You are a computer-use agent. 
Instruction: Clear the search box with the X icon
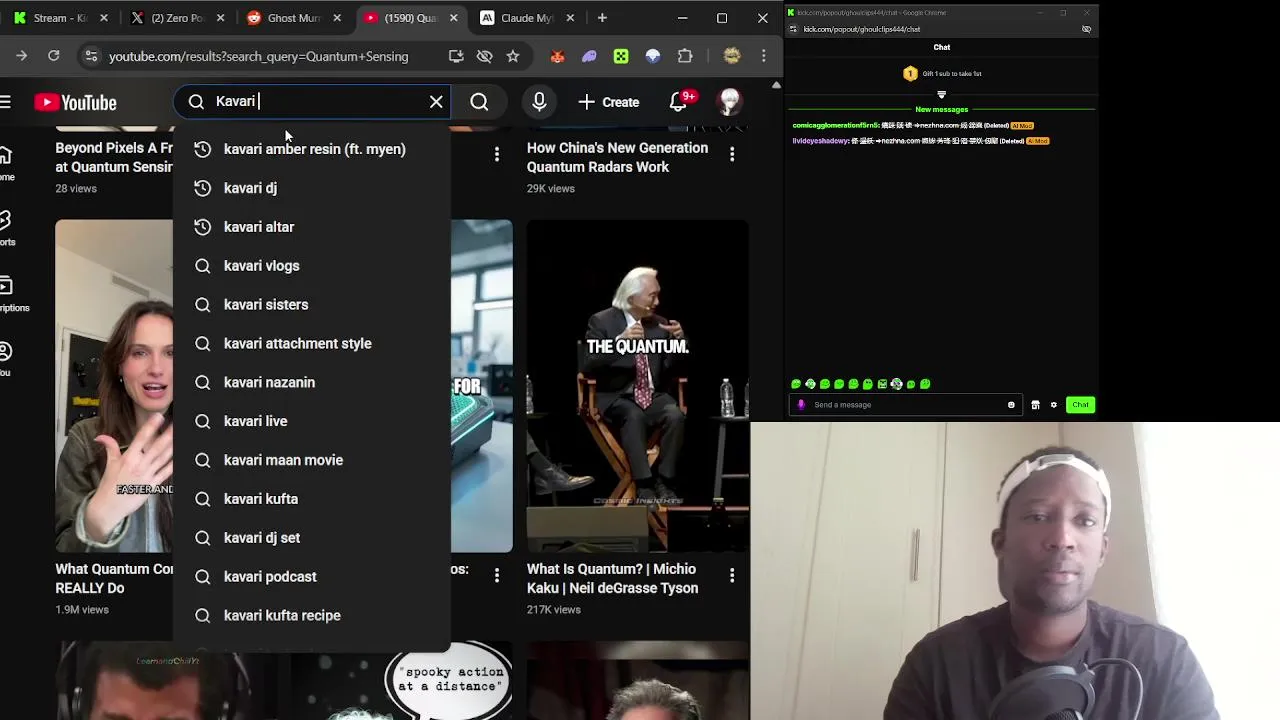coord(436,102)
